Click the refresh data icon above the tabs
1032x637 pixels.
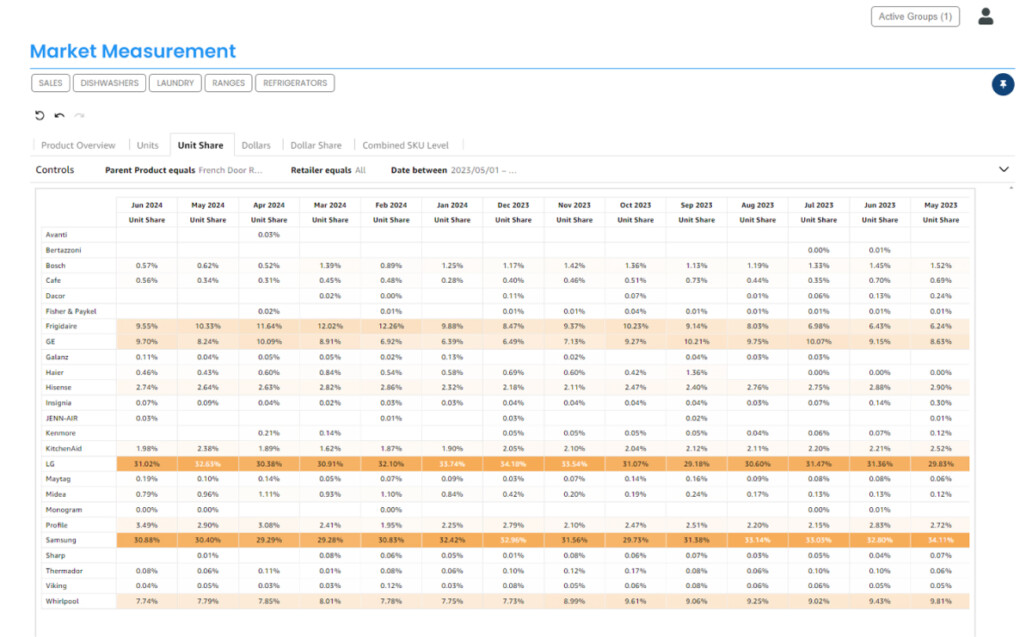[40, 115]
